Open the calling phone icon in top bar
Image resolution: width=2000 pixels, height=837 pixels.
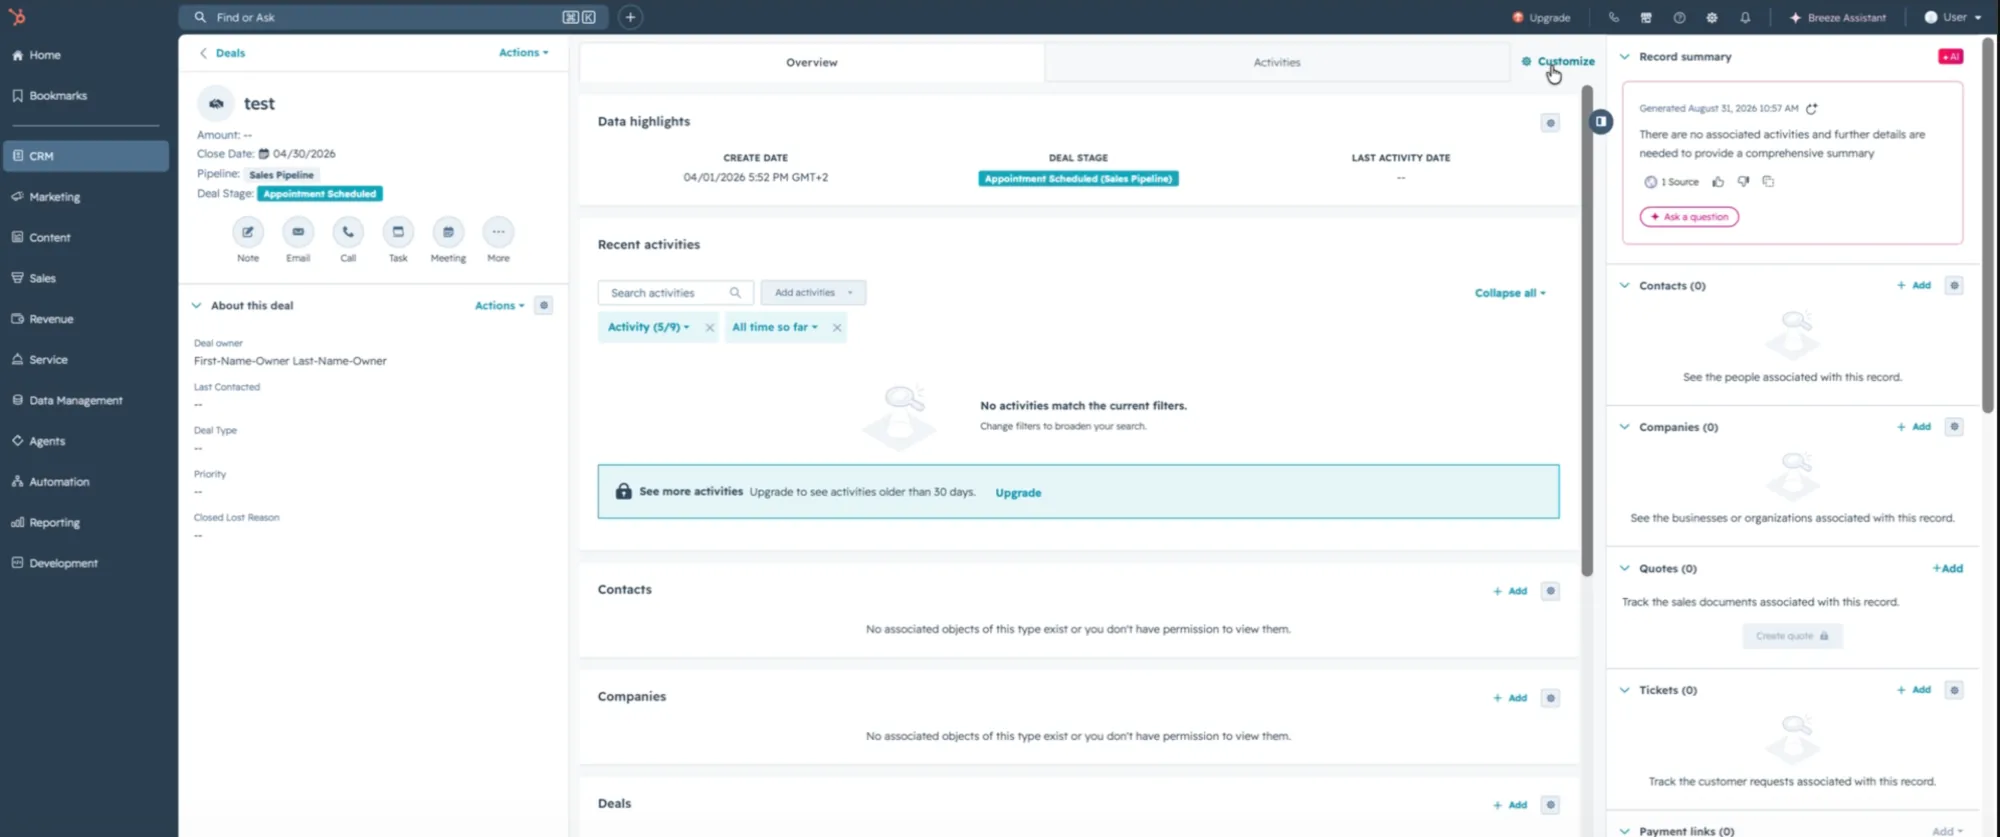[x=1613, y=17]
